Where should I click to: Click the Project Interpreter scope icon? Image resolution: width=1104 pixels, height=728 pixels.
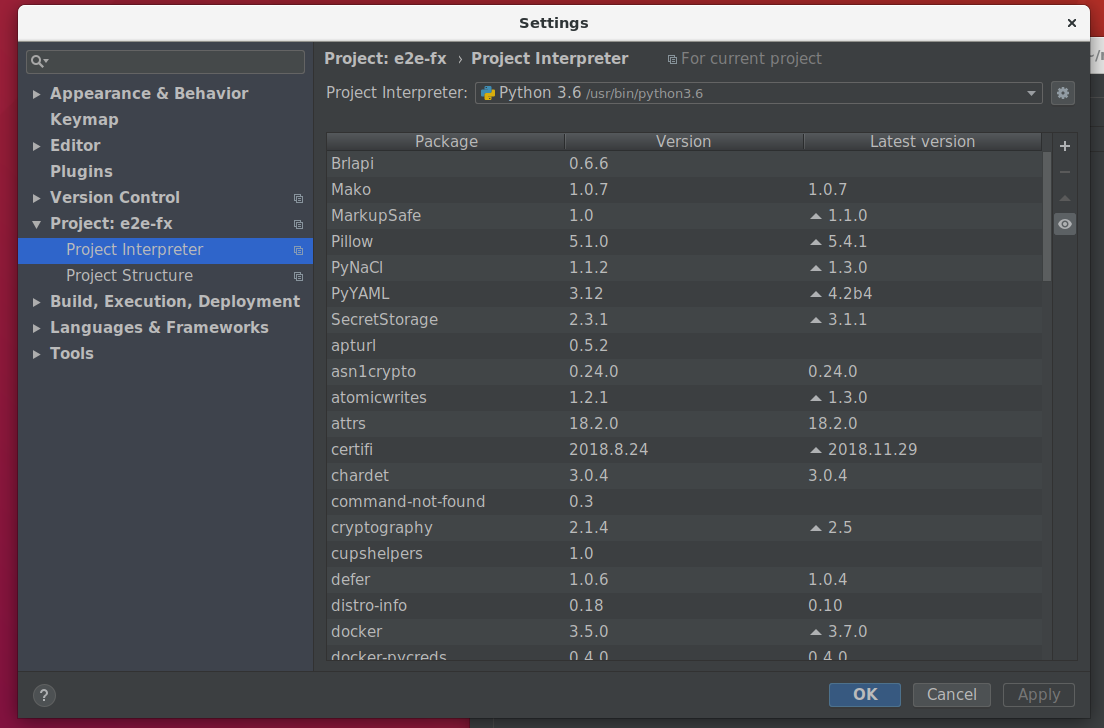tap(299, 251)
